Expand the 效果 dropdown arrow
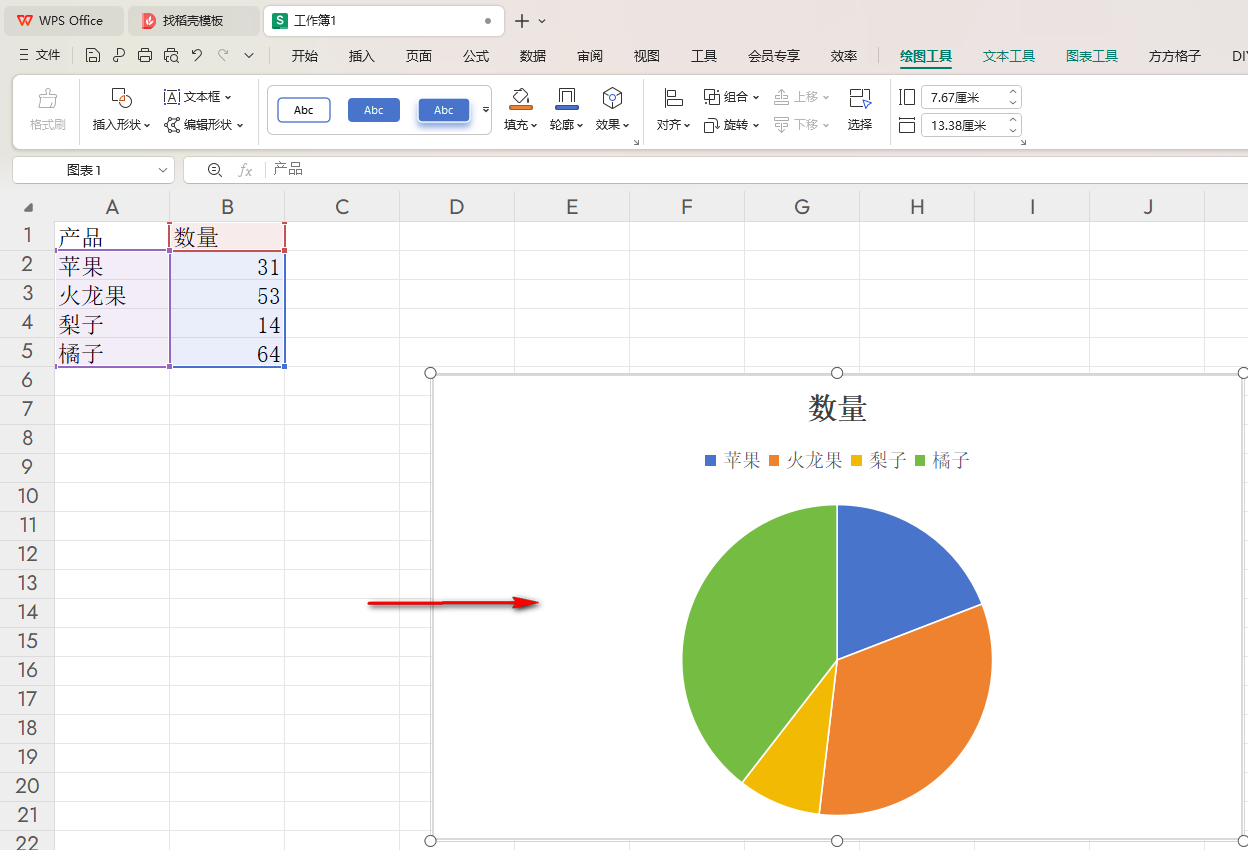This screenshot has width=1248, height=850. [x=626, y=125]
